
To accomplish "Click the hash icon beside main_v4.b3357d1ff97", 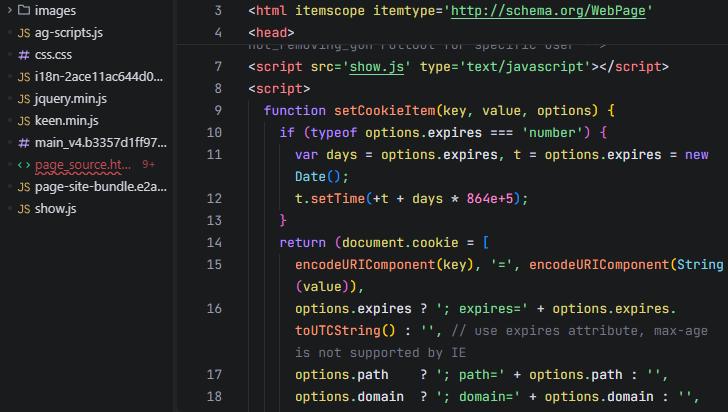I will (x=24, y=143).
